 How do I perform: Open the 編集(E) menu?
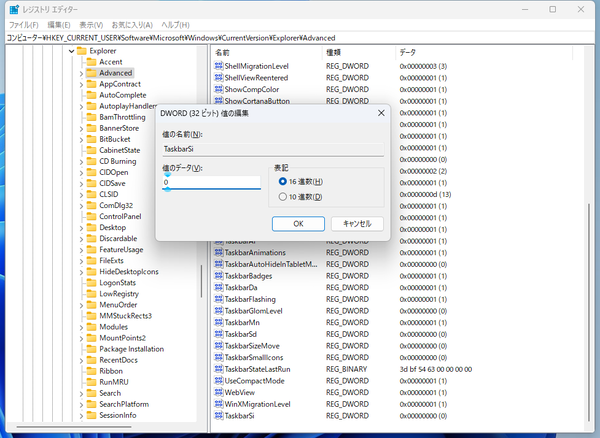[x=59, y=25]
